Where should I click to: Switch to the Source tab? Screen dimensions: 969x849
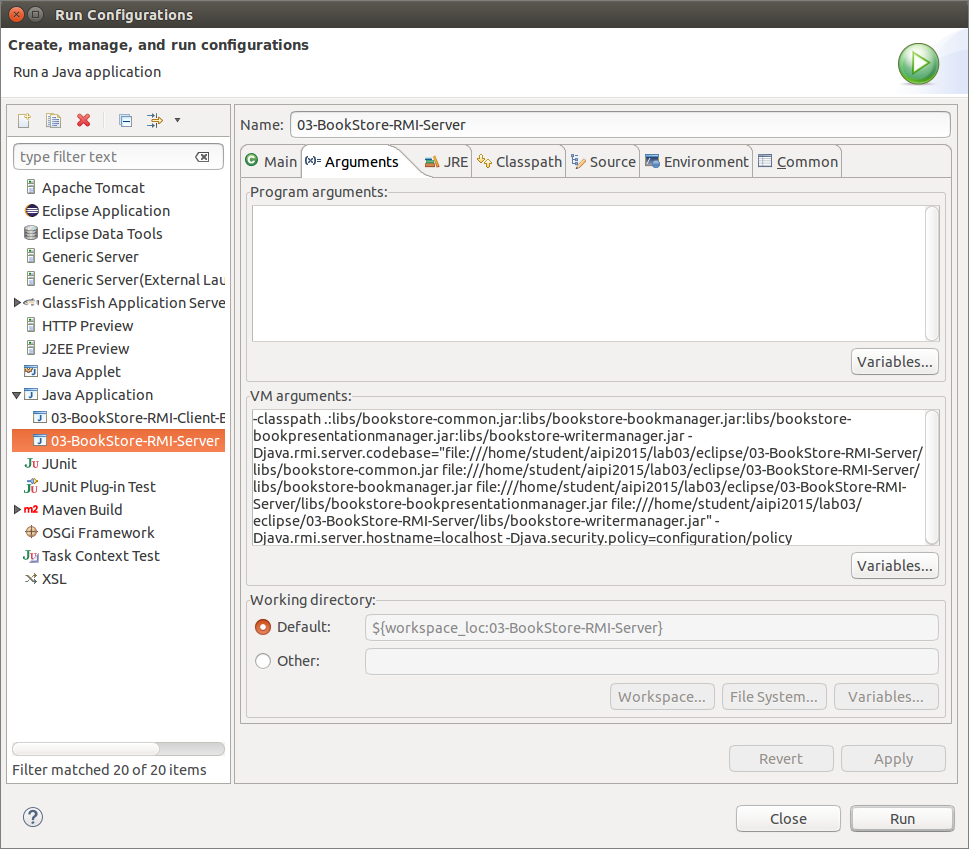pos(603,162)
